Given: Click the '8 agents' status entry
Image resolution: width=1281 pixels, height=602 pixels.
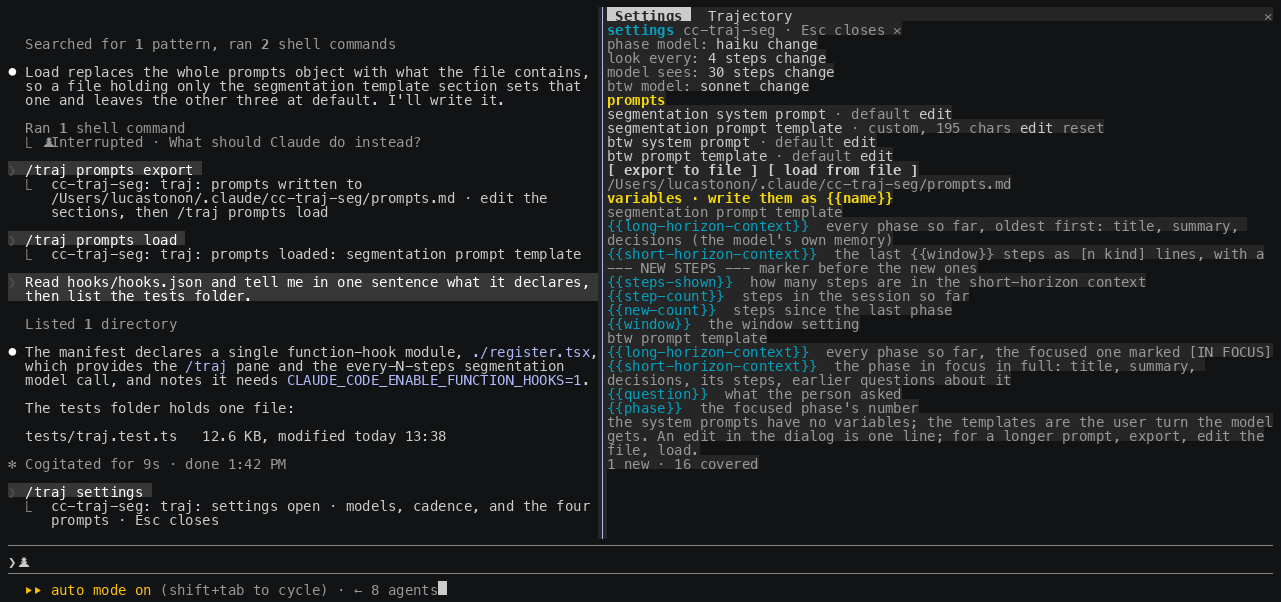Looking at the screenshot, I should tap(404, 590).
